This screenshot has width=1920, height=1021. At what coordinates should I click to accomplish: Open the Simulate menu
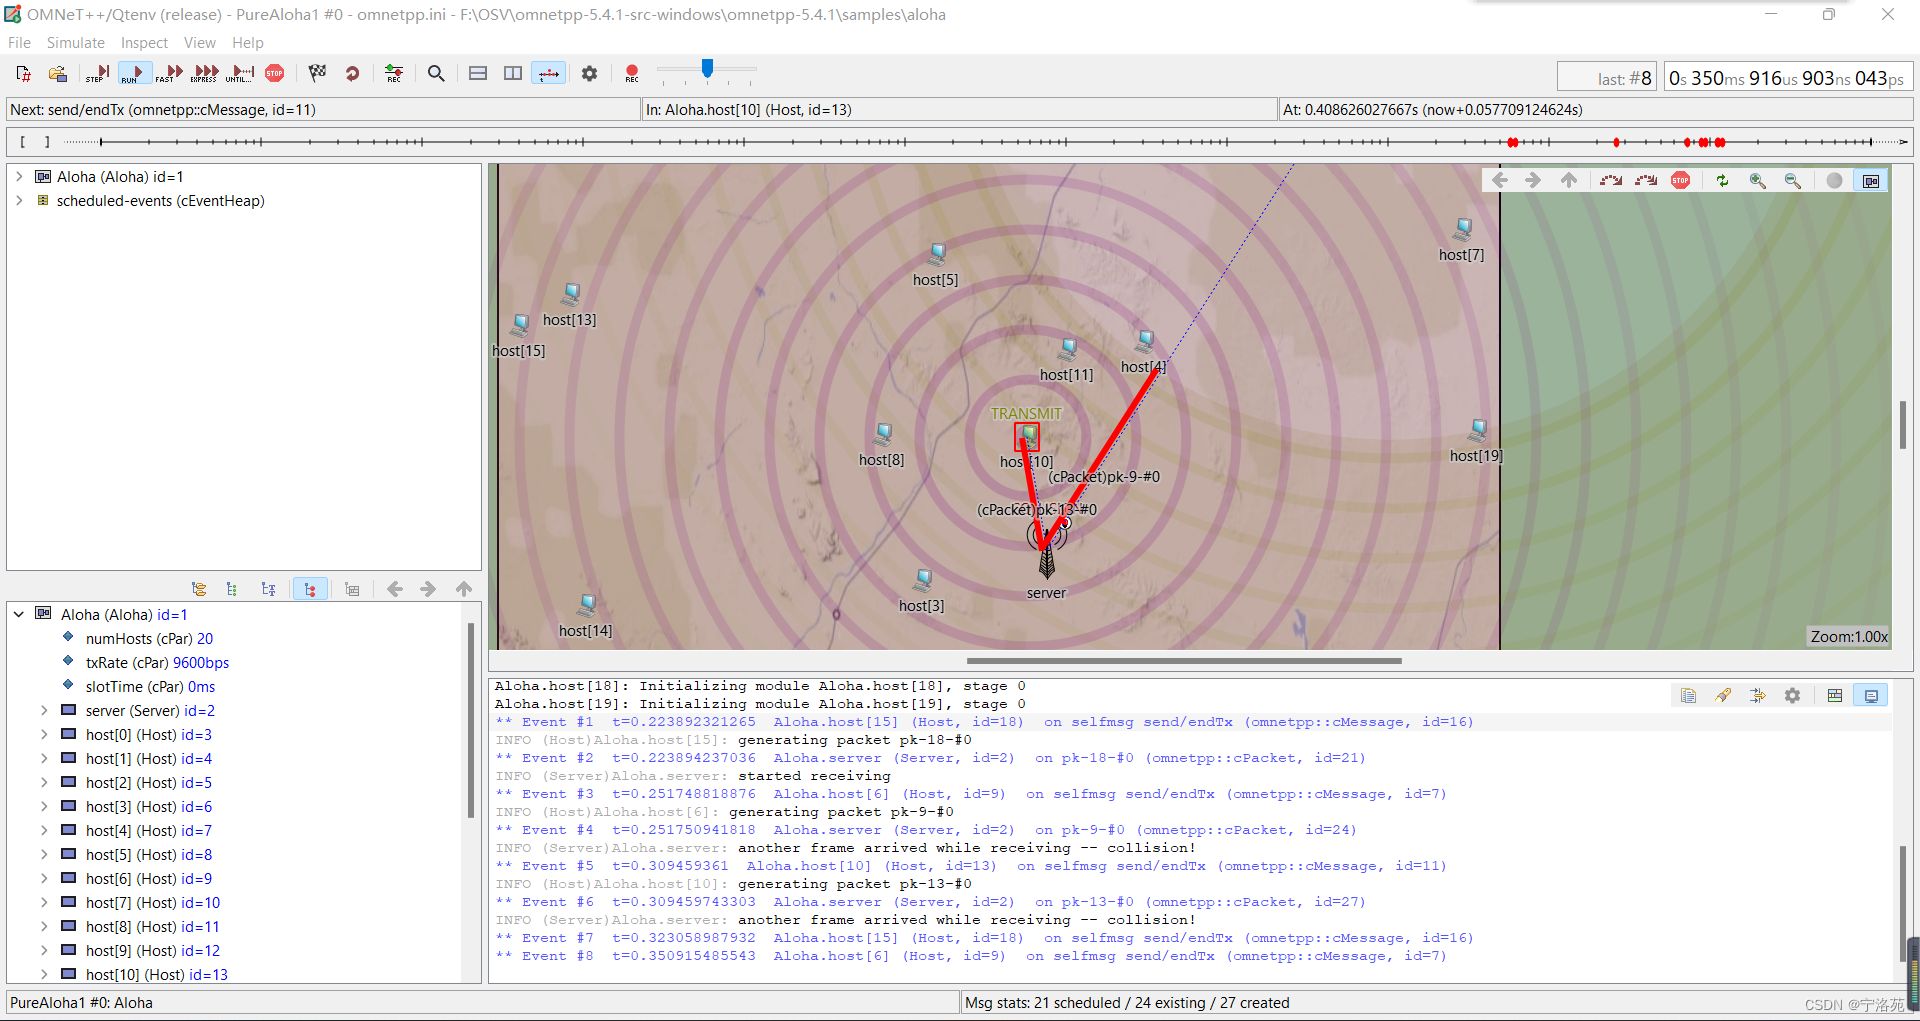click(75, 42)
